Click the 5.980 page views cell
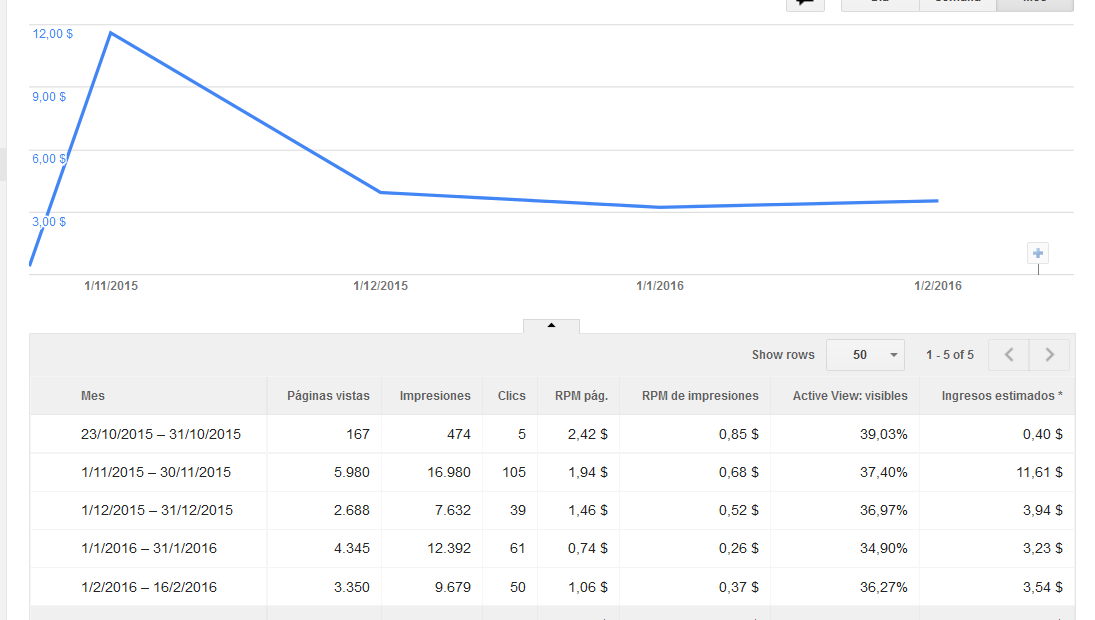This screenshot has width=1095, height=620. pyautogui.click(x=352, y=472)
